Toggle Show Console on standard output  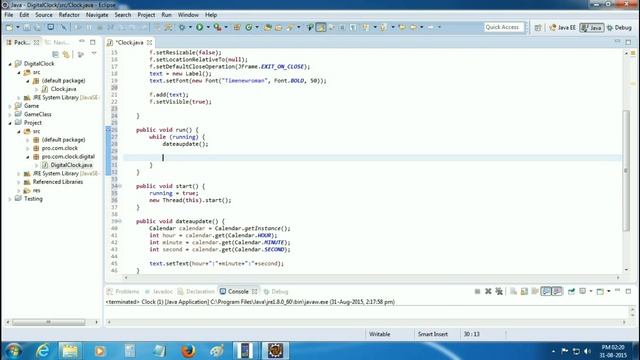click(x=546, y=291)
